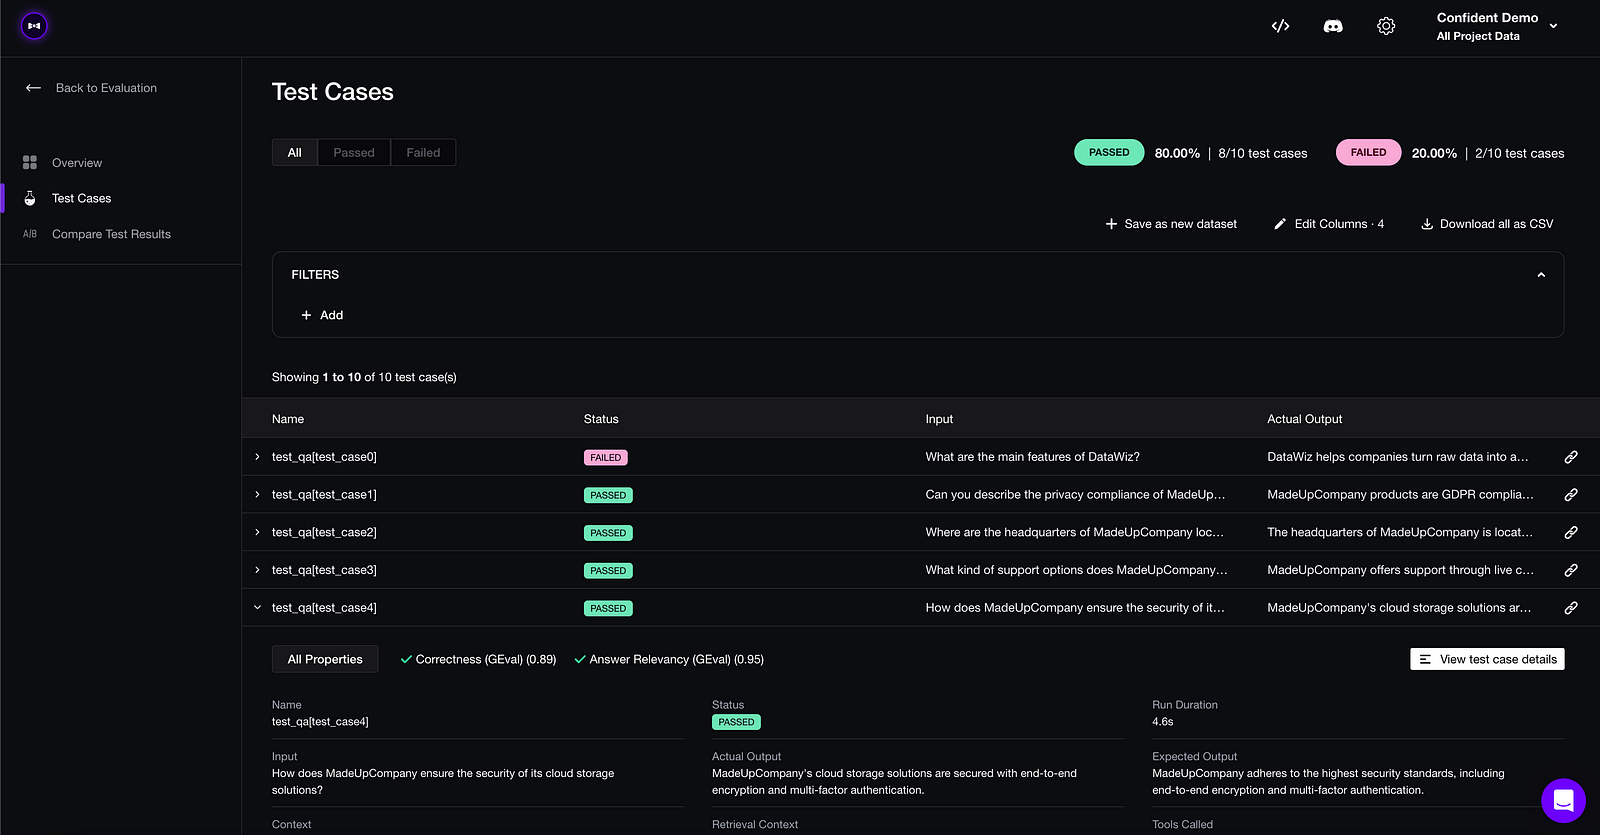Click 'Can you describe the privacy compliance' input

tap(1075, 495)
